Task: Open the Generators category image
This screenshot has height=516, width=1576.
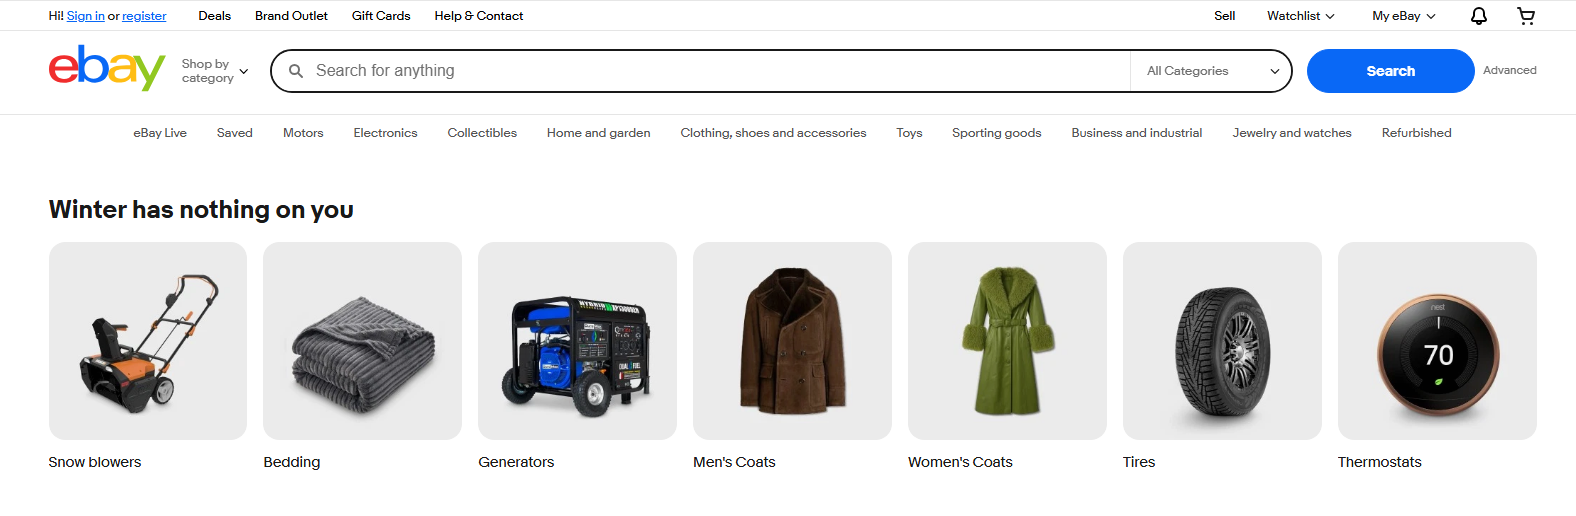Action: click(577, 341)
